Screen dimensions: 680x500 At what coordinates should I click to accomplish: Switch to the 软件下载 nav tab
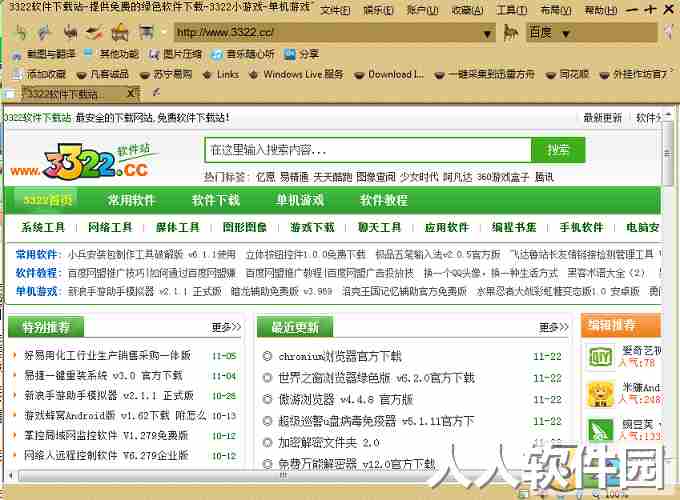[x=216, y=200]
